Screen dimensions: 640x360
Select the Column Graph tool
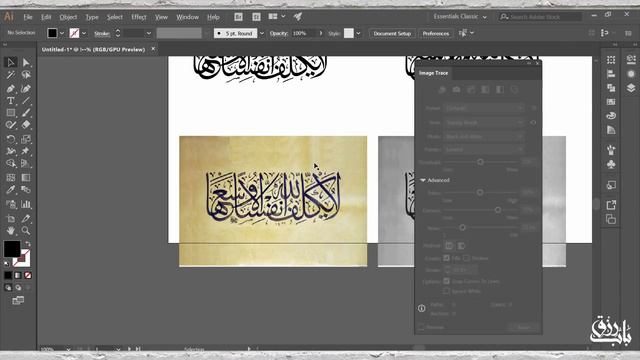26,204
